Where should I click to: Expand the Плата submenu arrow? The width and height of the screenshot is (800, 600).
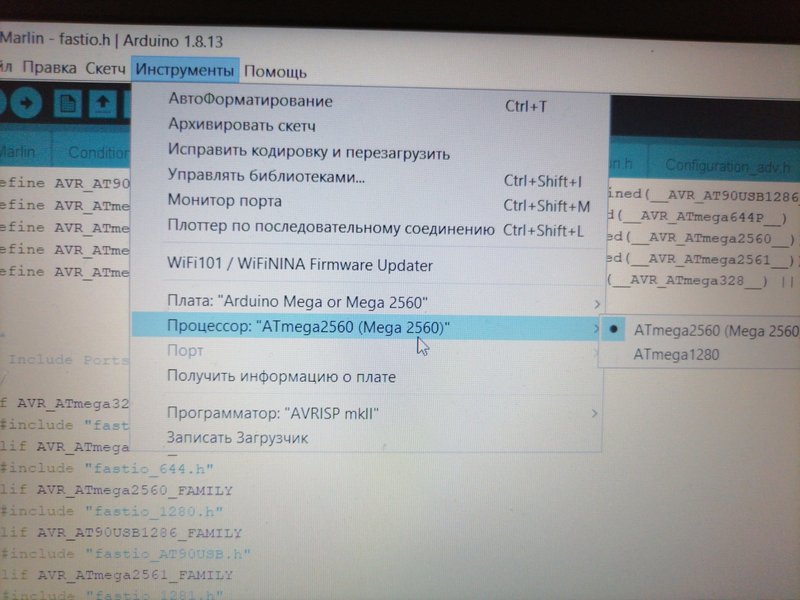point(597,305)
